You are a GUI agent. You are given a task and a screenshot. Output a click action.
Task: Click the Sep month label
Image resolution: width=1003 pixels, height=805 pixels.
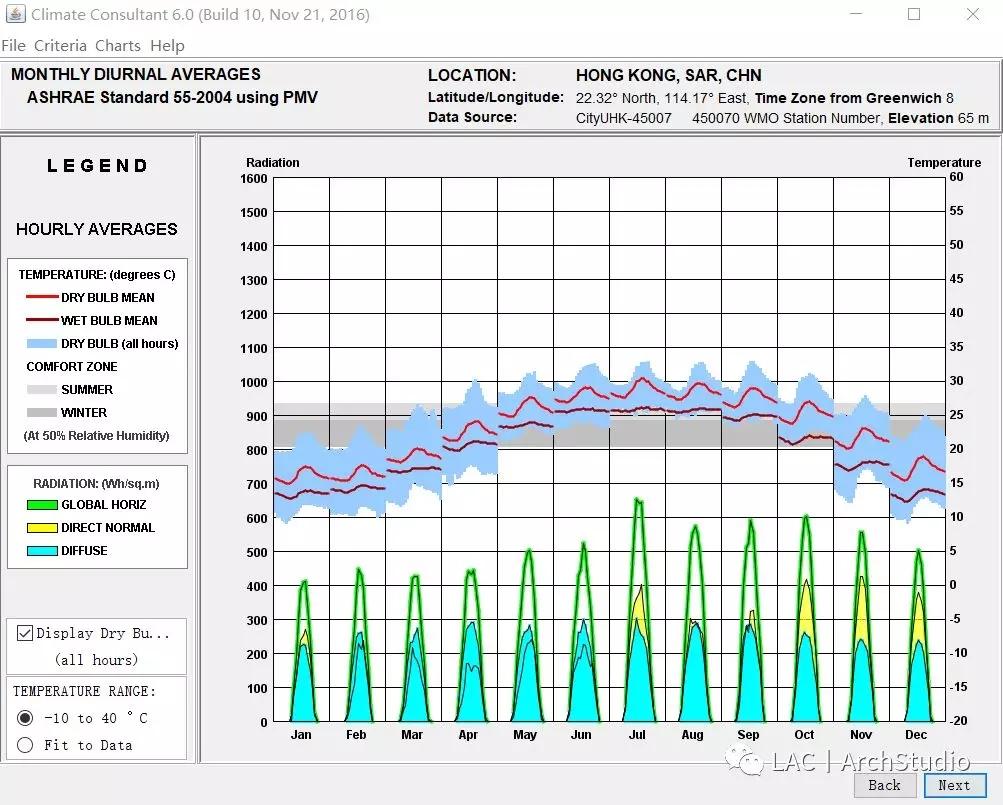[748, 735]
